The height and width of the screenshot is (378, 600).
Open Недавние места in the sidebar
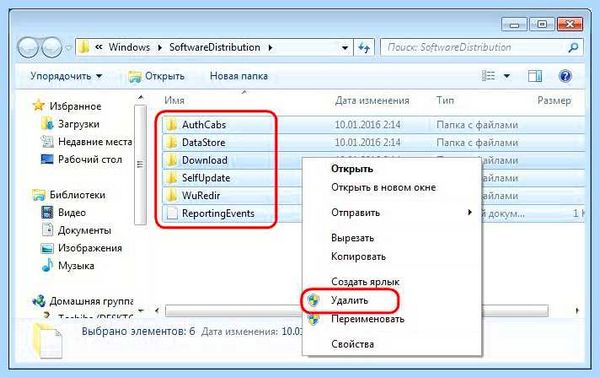coord(95,142)
